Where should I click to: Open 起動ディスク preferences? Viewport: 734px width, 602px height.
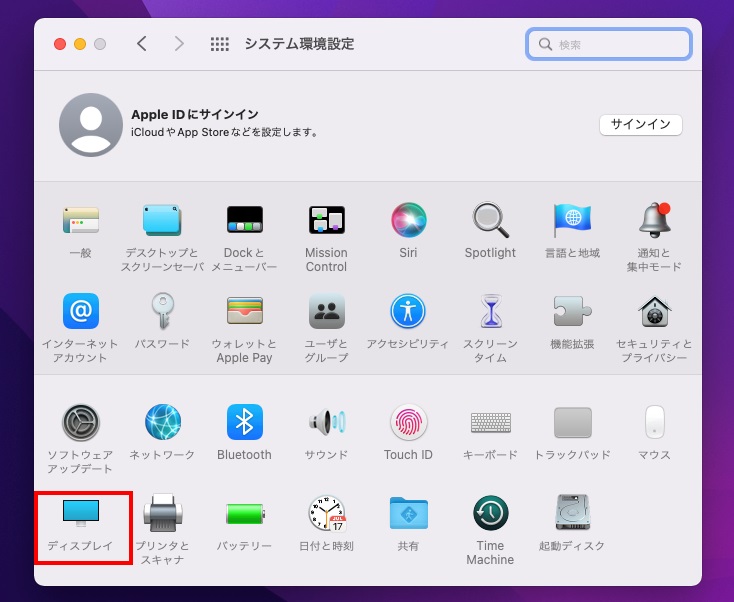point(572,513)
